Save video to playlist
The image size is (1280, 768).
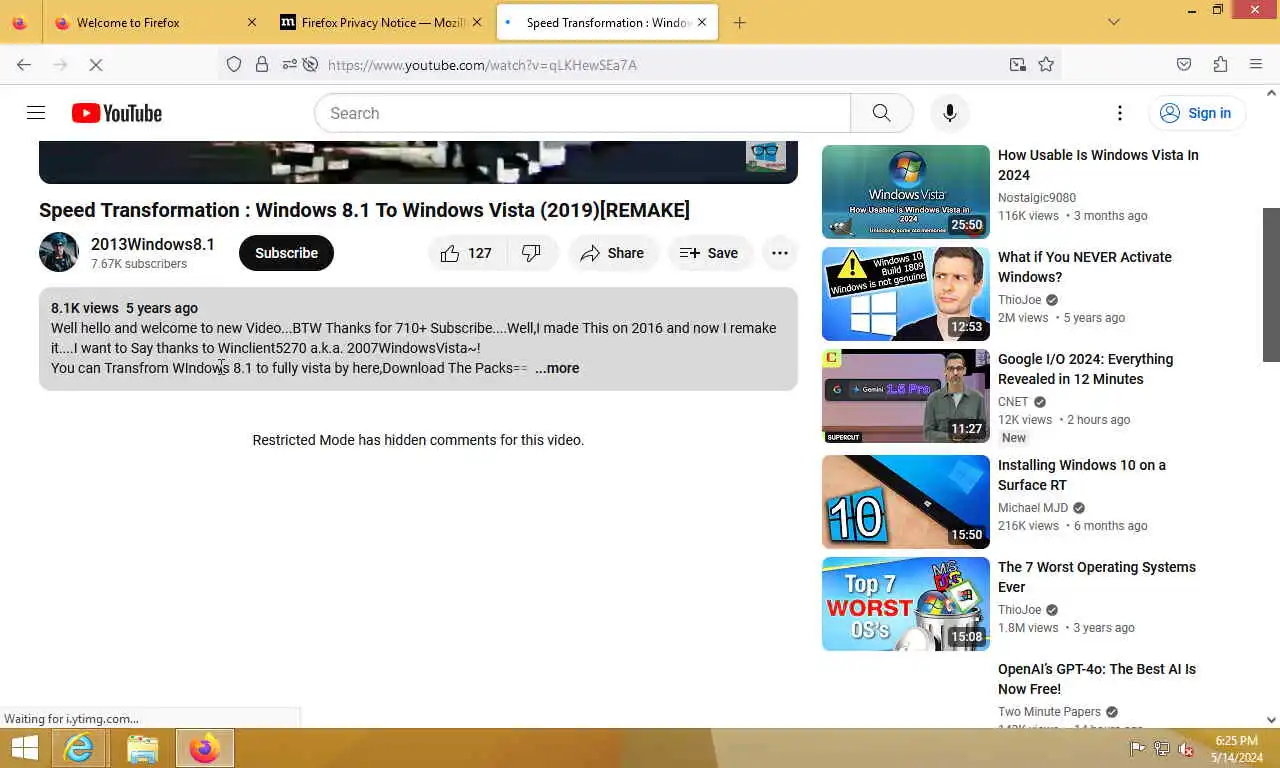(710, 253)
